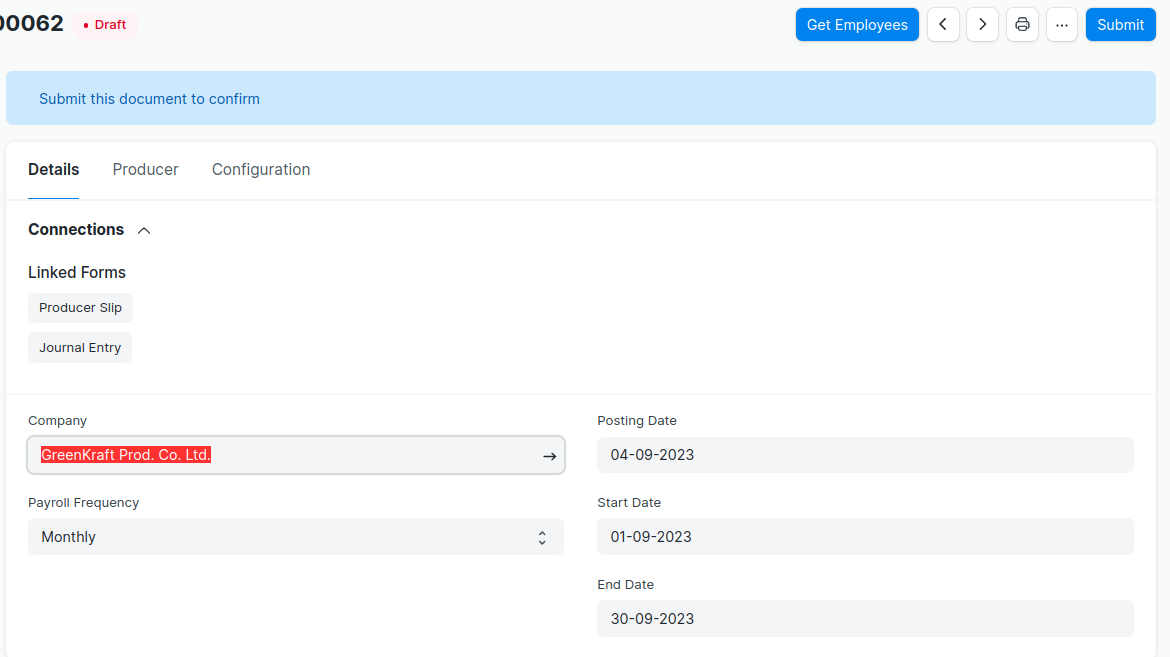
Task: Go to the previous document arrow
Action: [x=943, y=25]
